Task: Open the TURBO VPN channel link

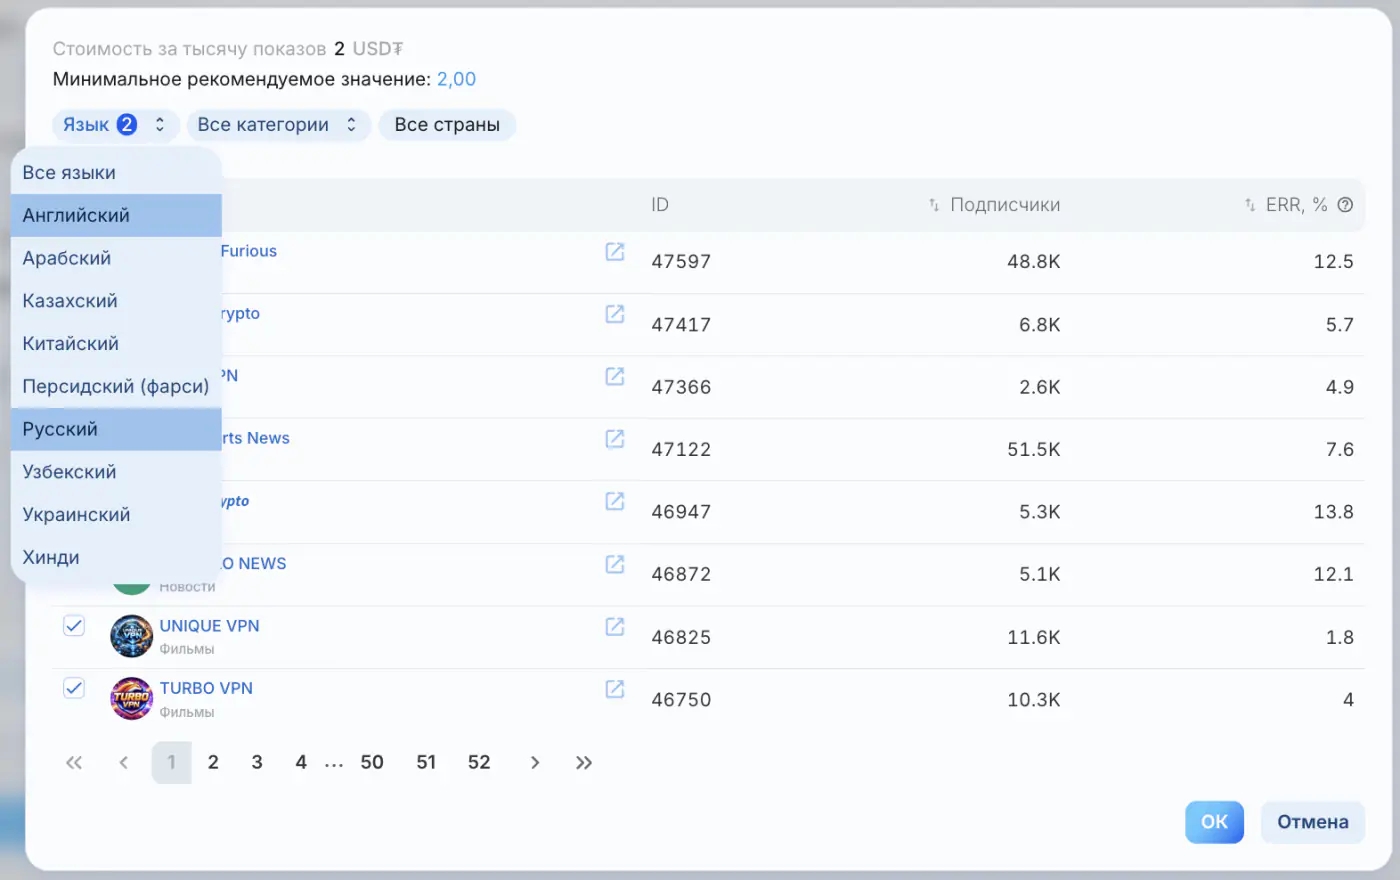Action: (x=206, y=688)
